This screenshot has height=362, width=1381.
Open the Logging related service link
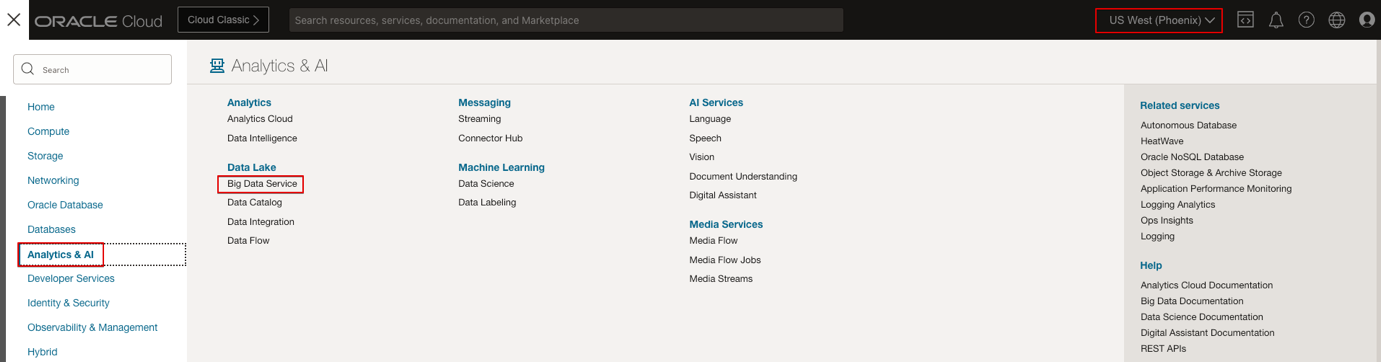(x=1158, y=237)
